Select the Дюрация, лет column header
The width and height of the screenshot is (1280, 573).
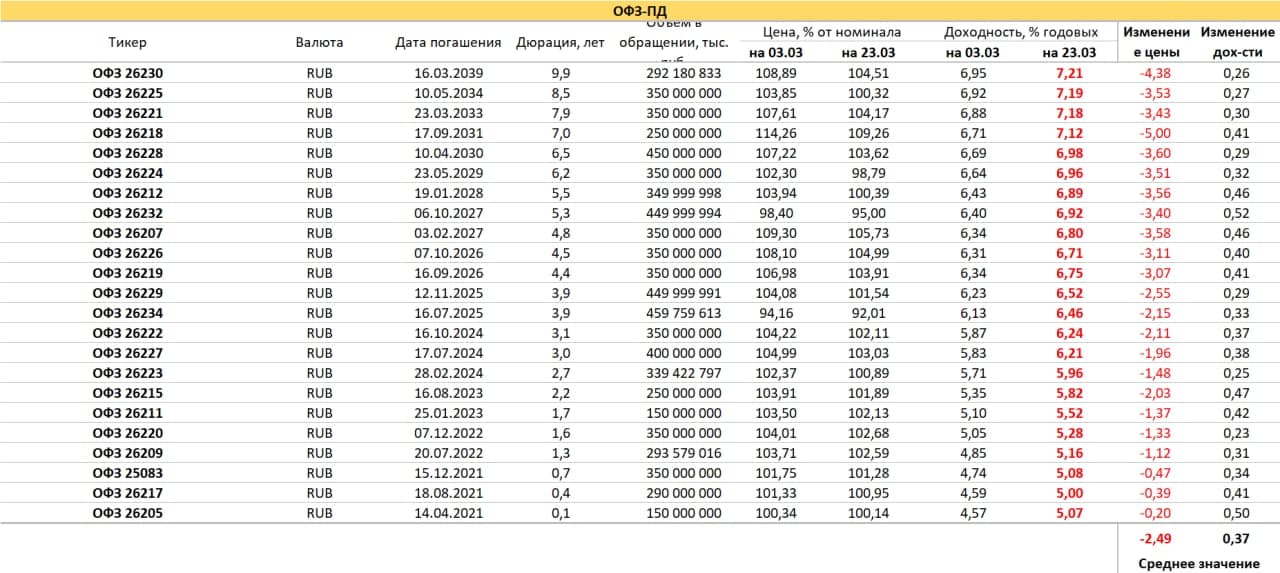click(x=560, y=43)
